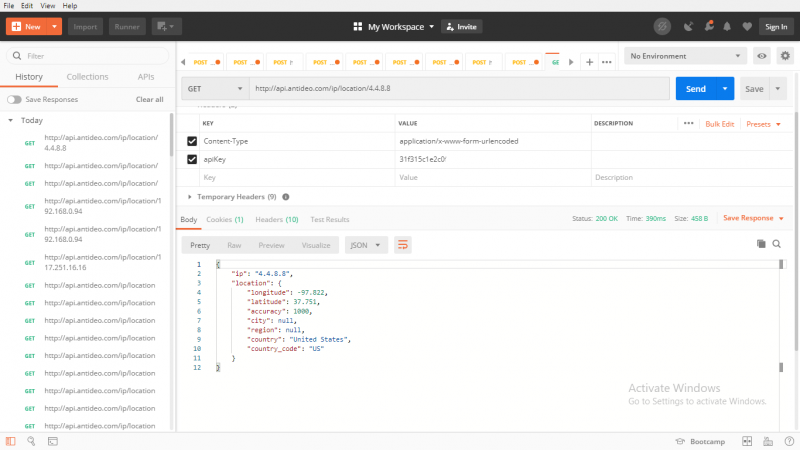Click Clear all history link
Screen dimensions: 800x450
click(149, 99)
